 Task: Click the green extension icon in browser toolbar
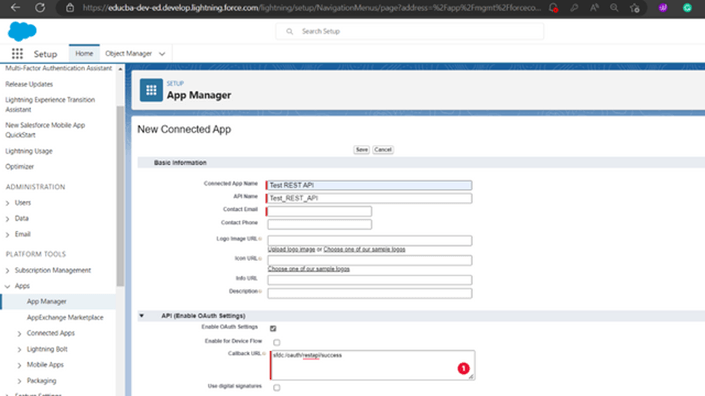click(x=687, y=8)
